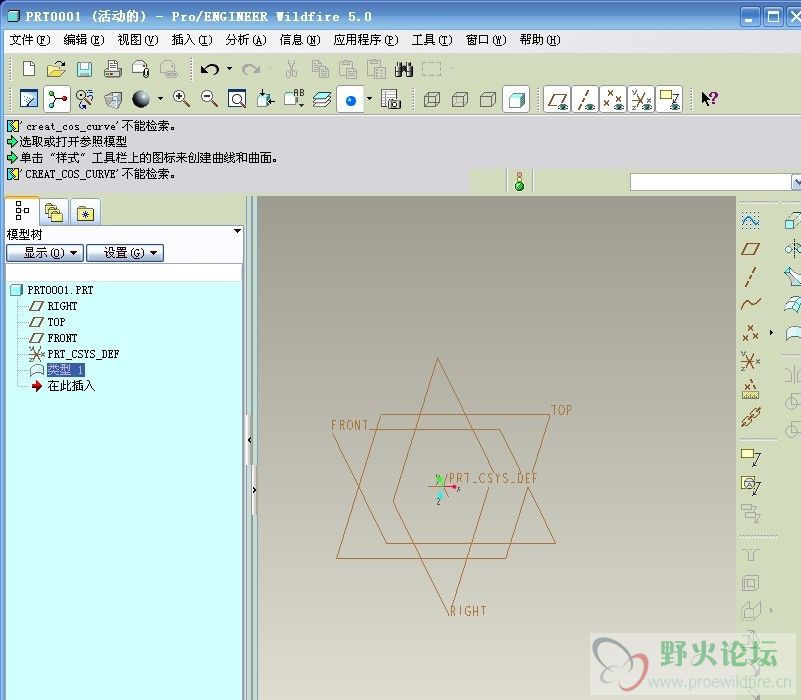Open the Layers icon
This screenshot has height=700, width=801.
coord(322,98)
